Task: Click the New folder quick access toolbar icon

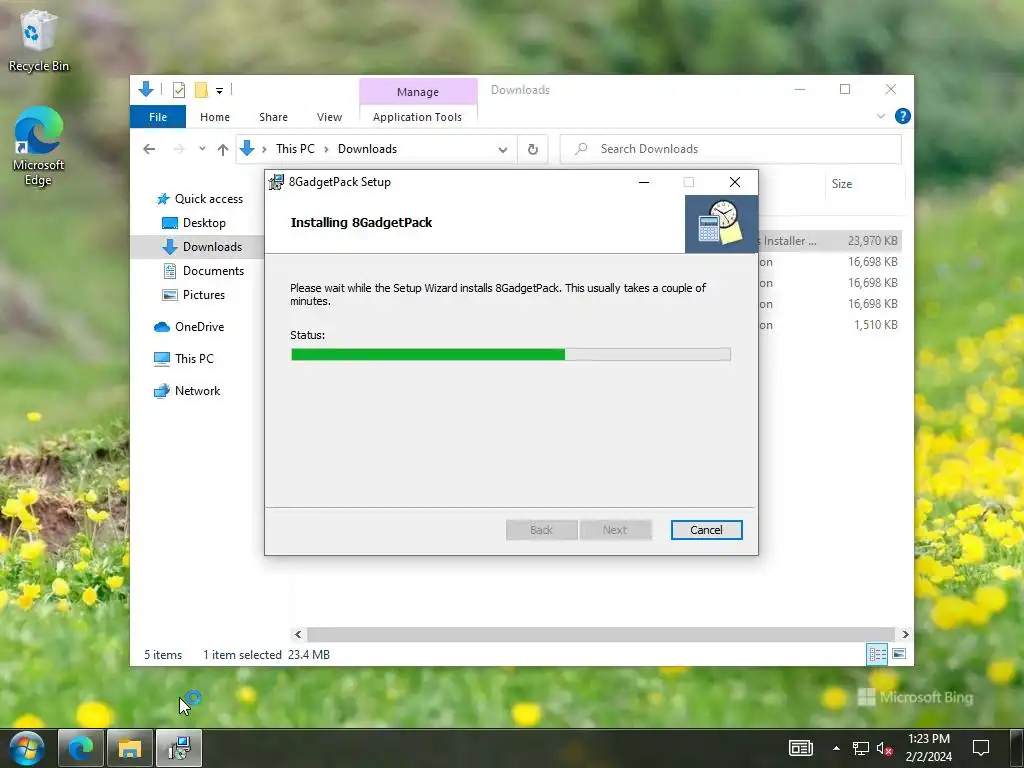Action: (x=201, y=90)
